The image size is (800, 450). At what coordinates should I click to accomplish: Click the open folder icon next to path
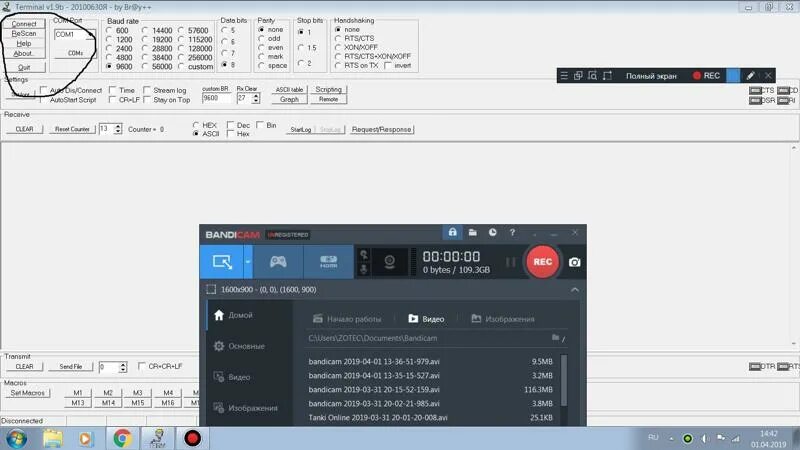556,338
